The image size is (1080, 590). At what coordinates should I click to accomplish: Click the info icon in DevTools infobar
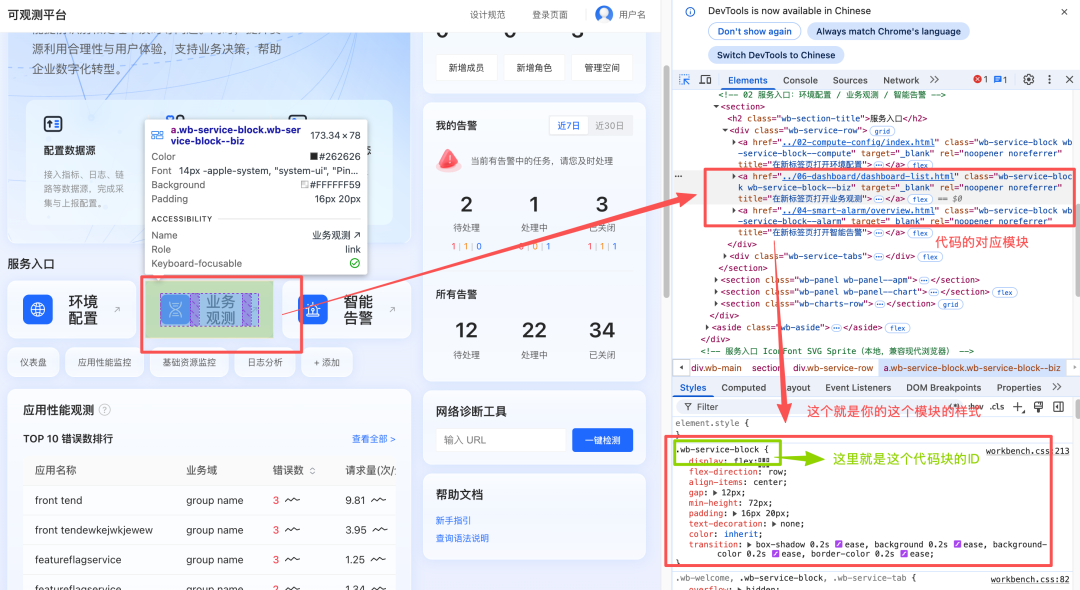(690, 12)
